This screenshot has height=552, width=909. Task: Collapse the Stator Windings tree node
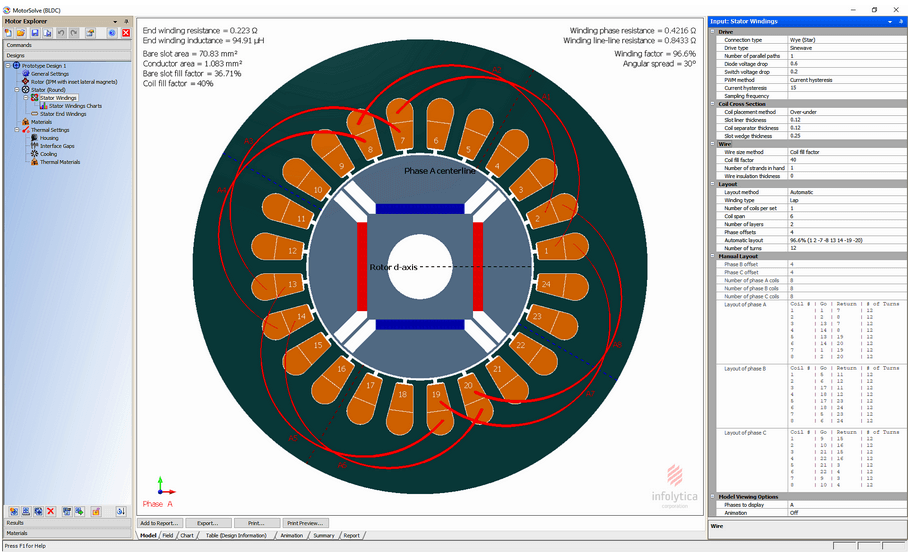(26, 97)
